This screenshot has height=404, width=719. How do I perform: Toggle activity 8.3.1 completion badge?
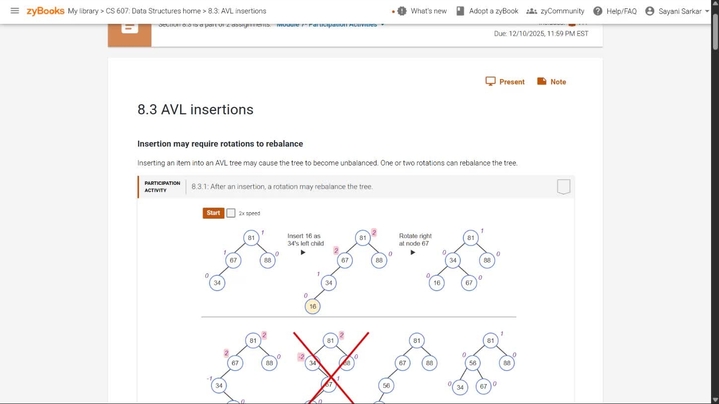click(x=564, y=187)
